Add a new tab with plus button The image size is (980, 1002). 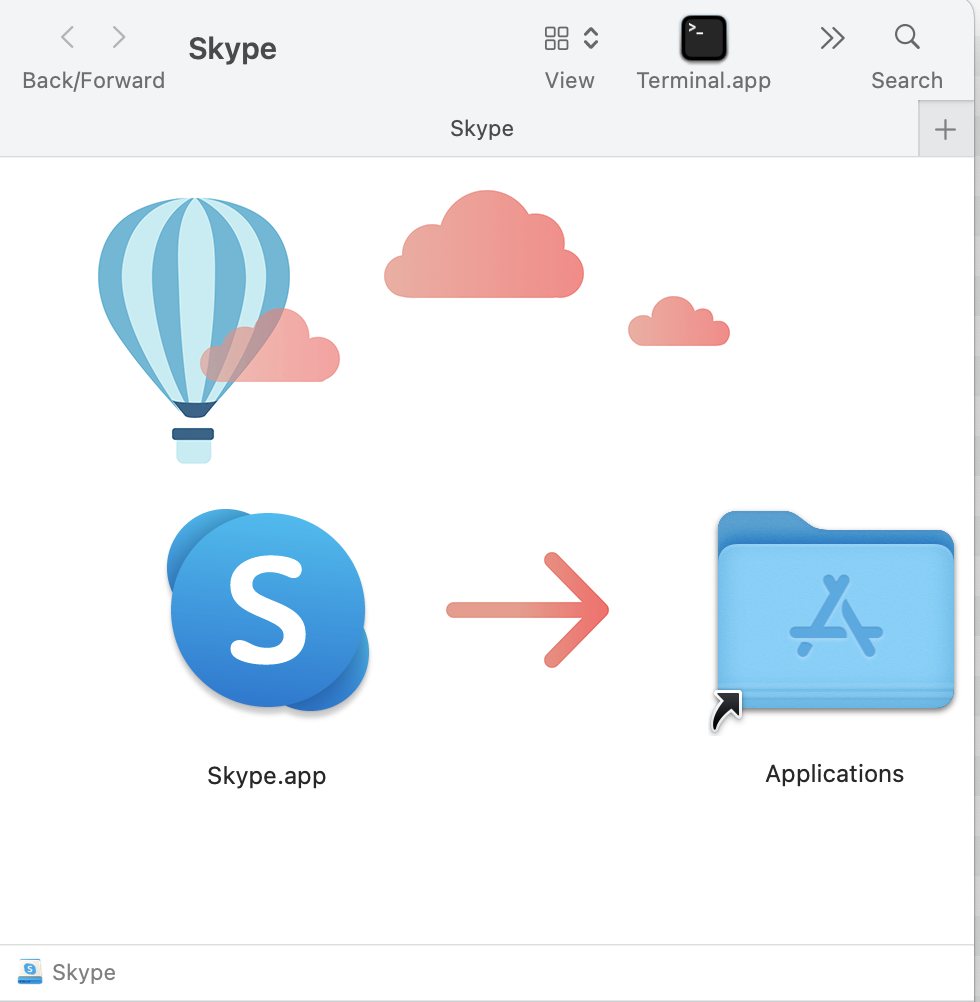(946, 130)
